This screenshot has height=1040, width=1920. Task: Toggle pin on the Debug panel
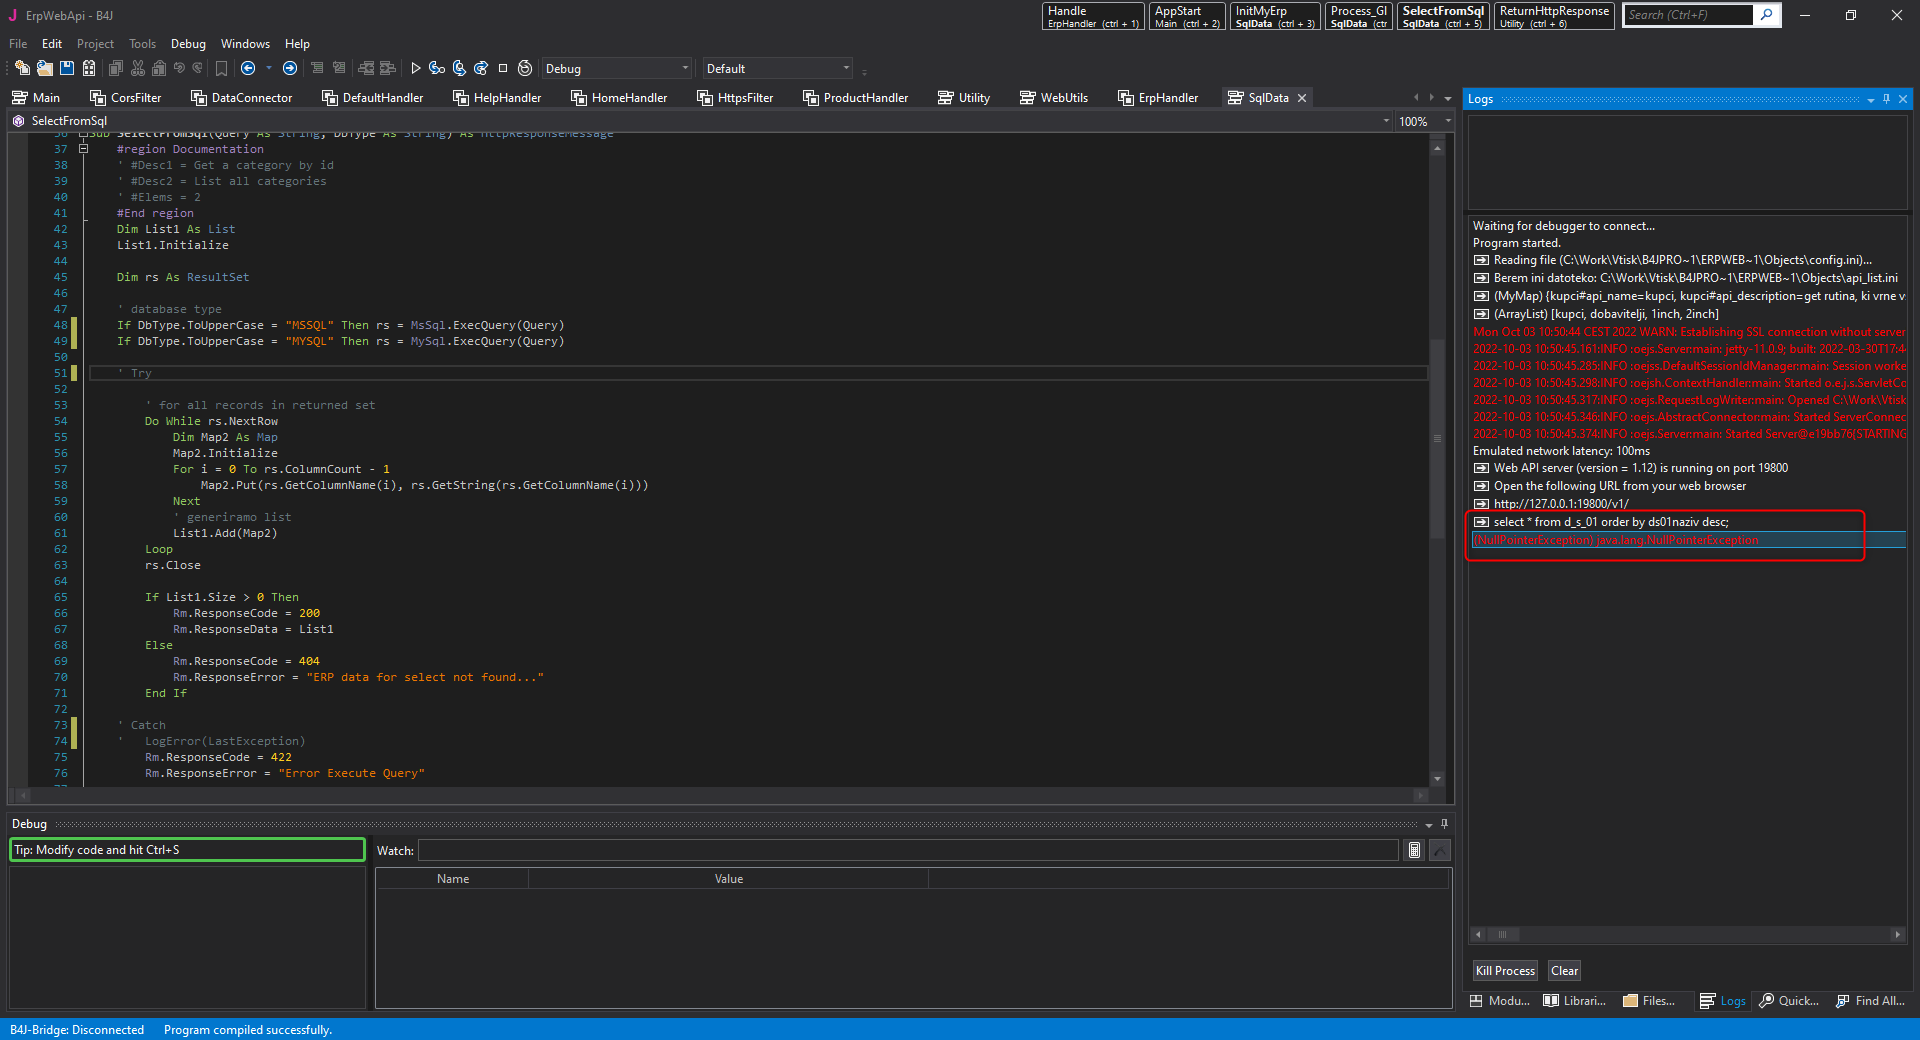click(1444, 824)
